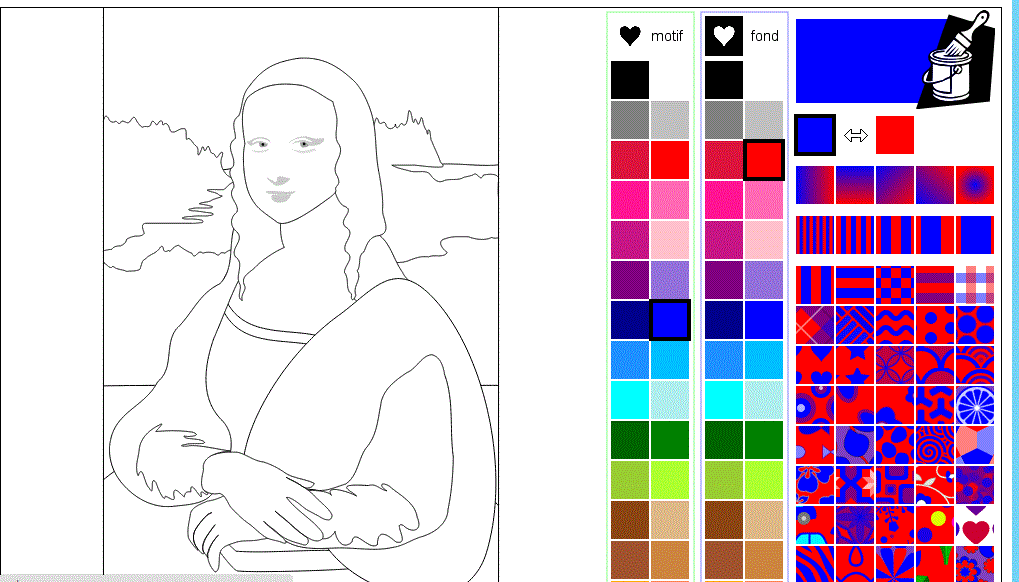Viewport: 1019px width, 582px height.
Task: Select the citrus slice wheel pattern
Action: coord(975,405)
